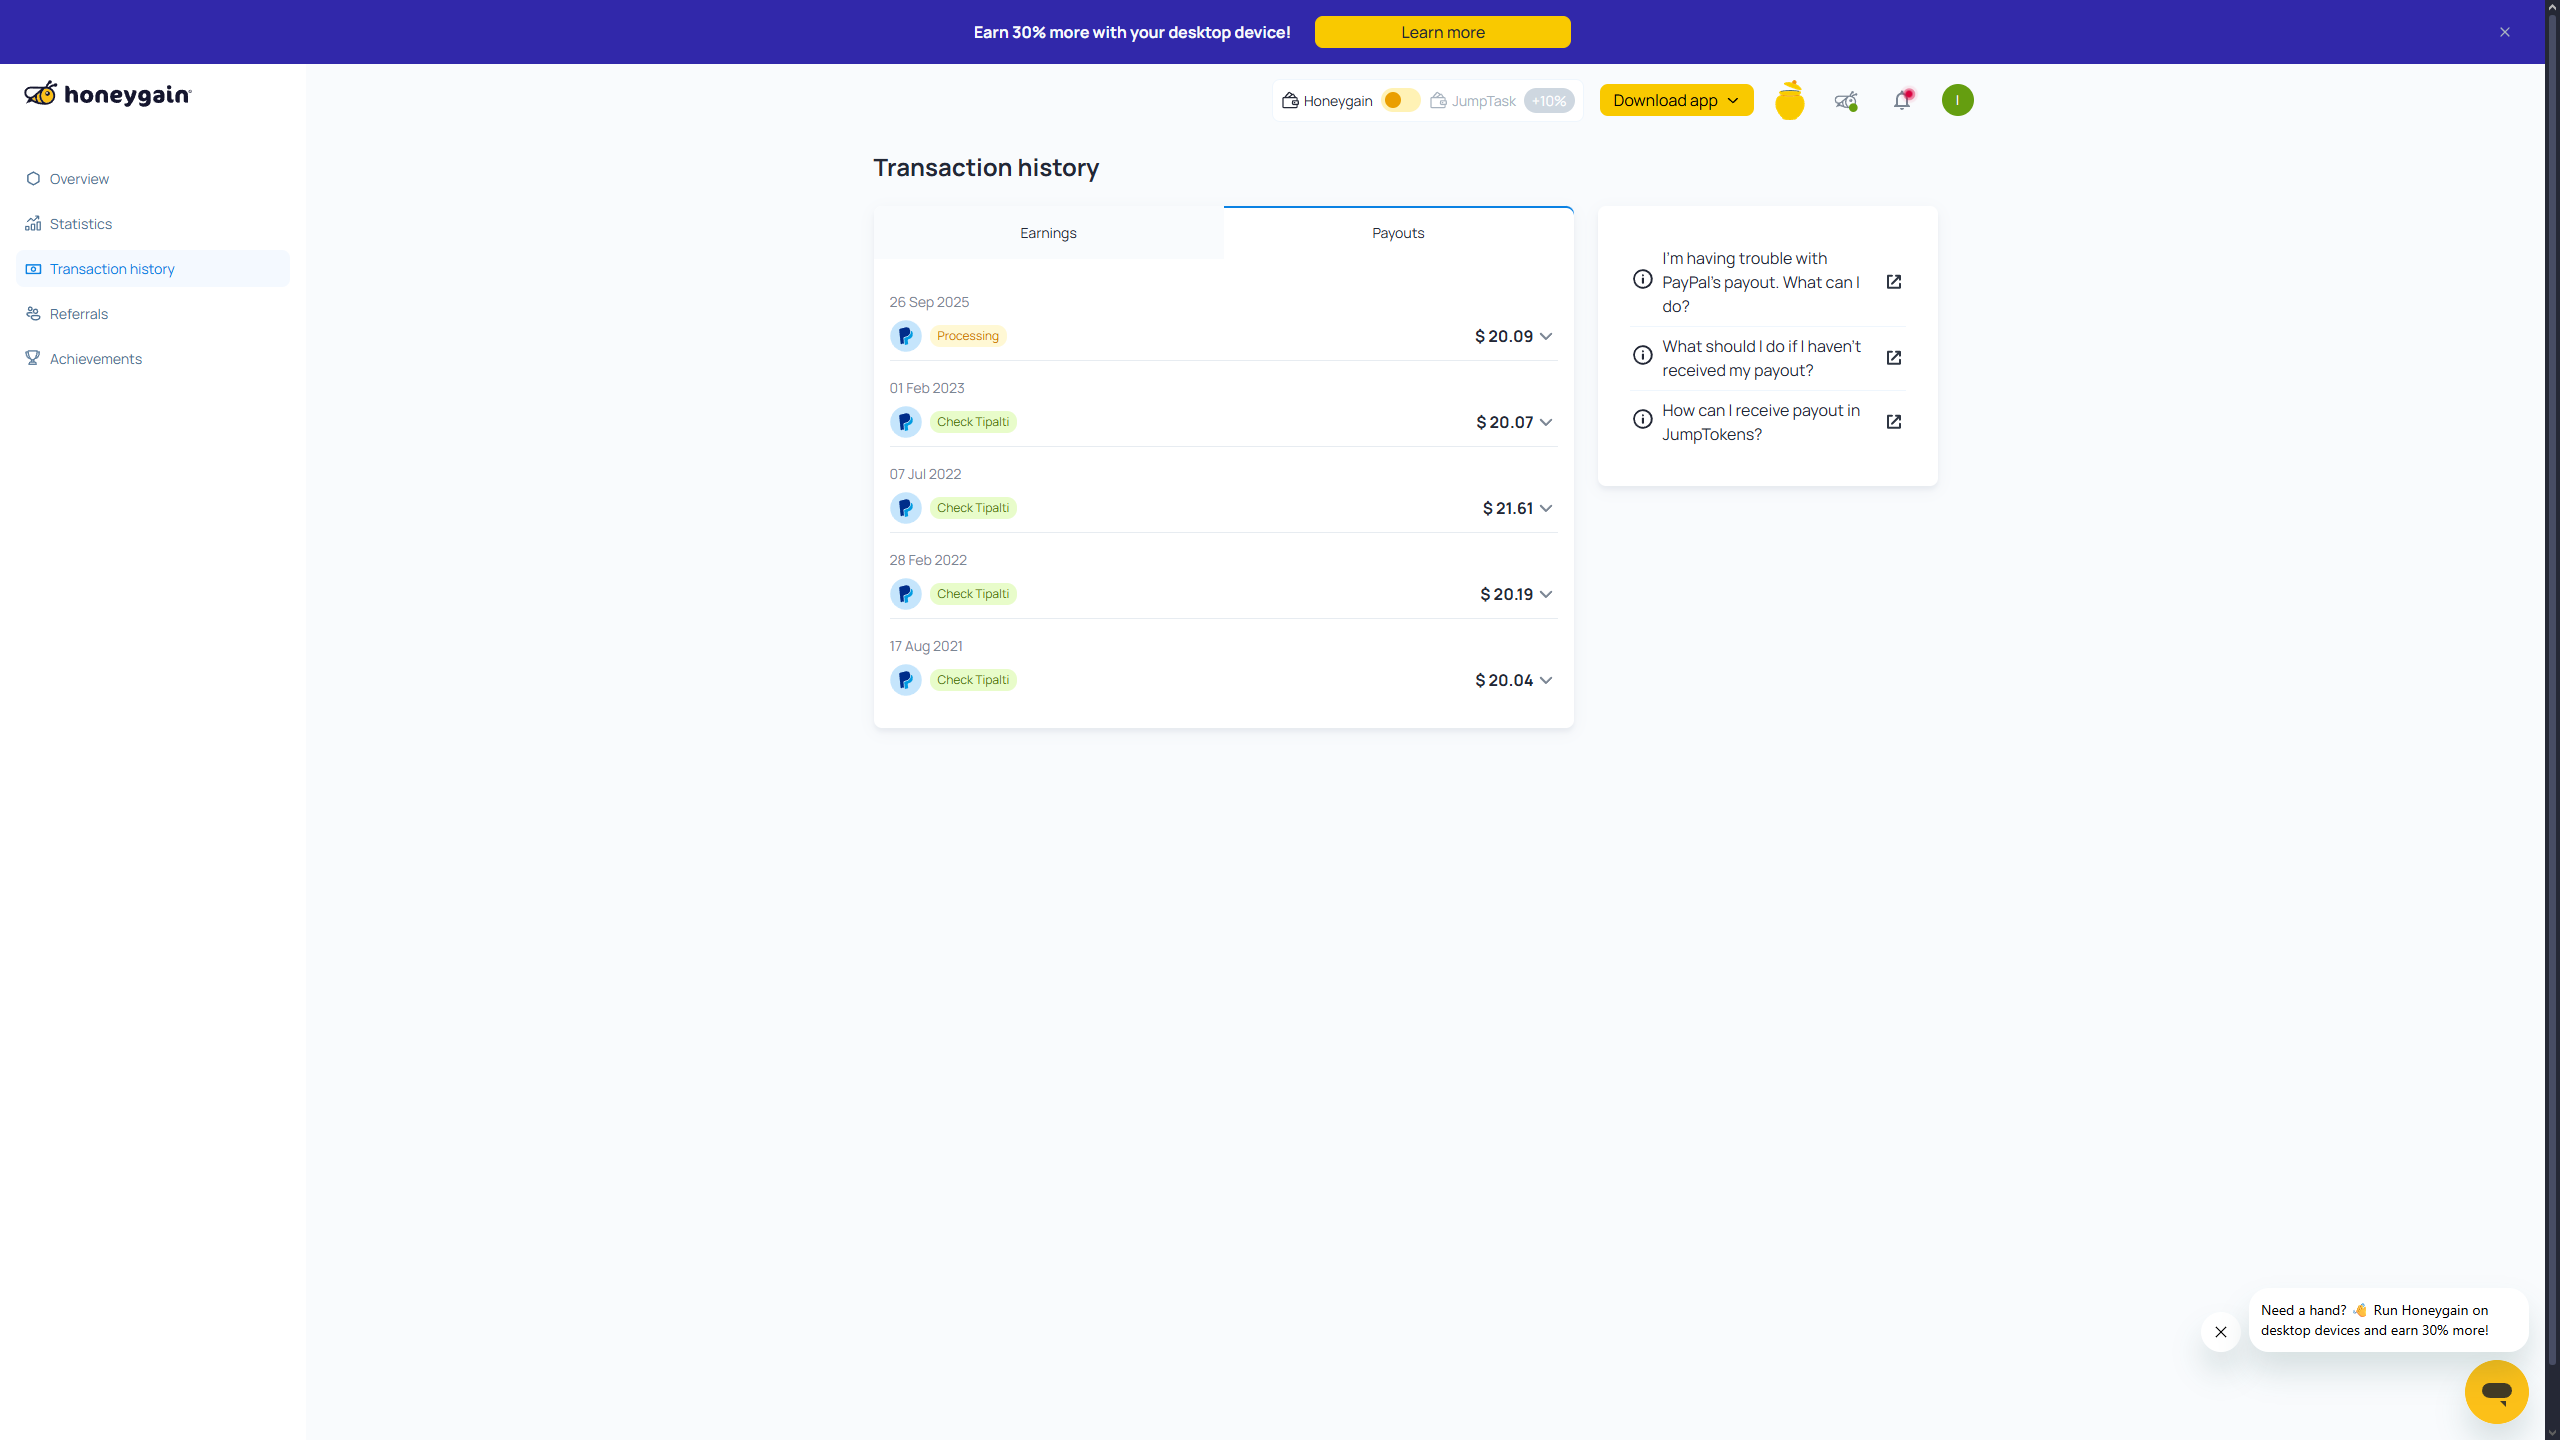Dismiss the 'Need a hand?' chat popup

[x=2220, y=1332]
